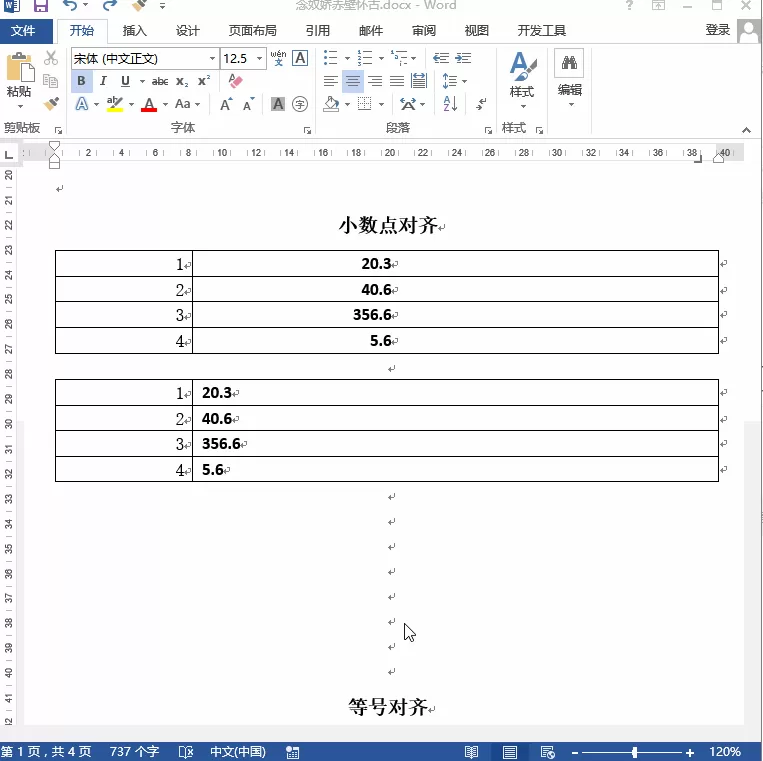This screenshot has height=761, width=763.
Task: Center align the text
Action: coord(353,81)
